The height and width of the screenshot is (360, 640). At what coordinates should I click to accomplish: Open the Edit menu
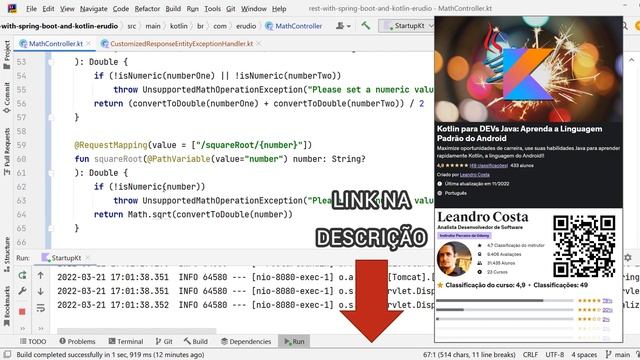point(48,9)
